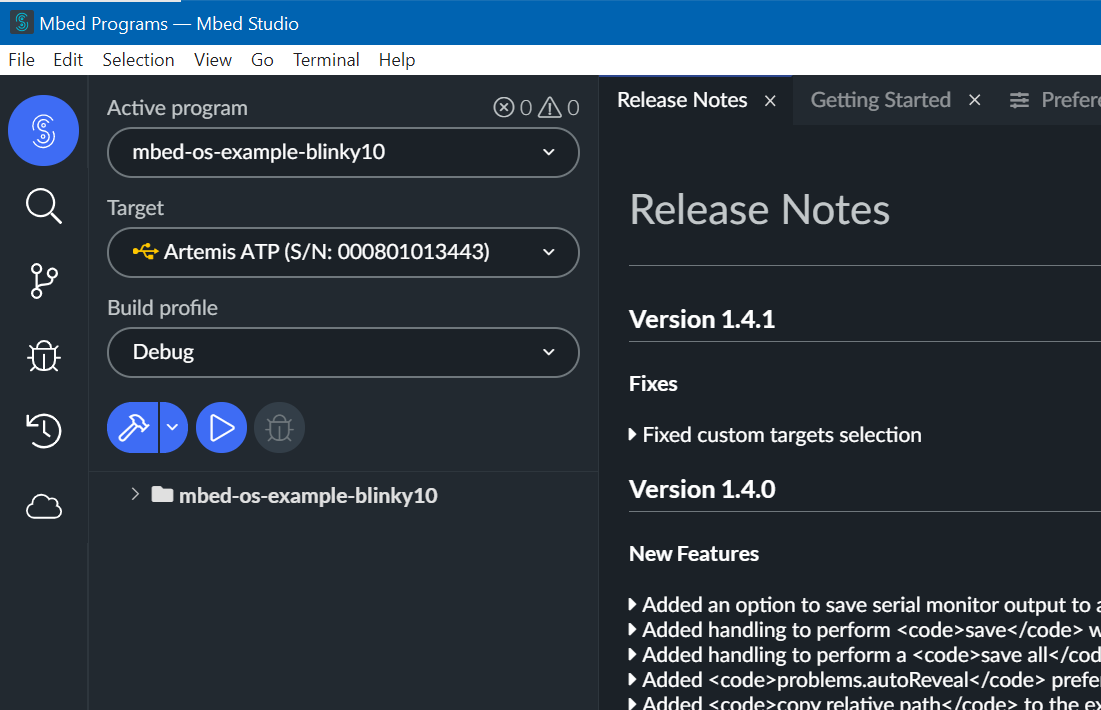Run program with the play button
The height and width of the screenshot is (710, 1101).
tap(221, 428)
